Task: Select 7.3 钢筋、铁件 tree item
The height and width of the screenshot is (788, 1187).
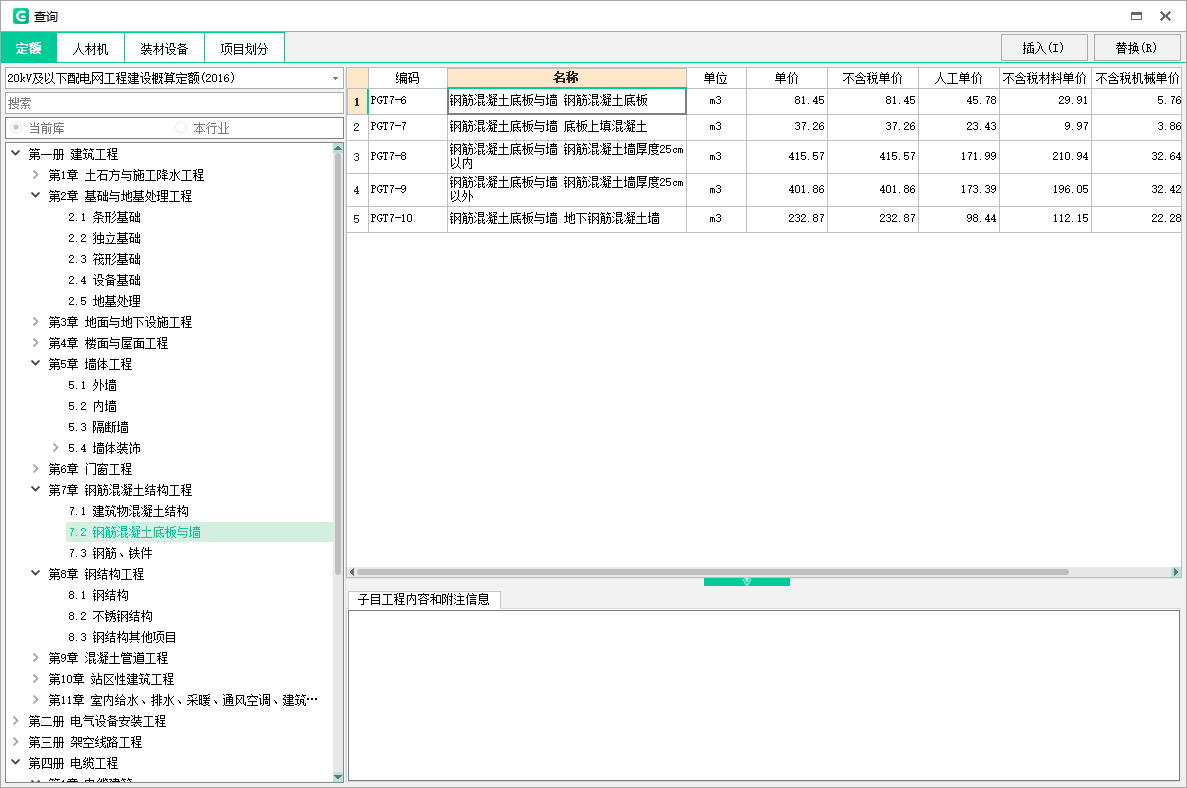Action: click(x=111, y=553)
